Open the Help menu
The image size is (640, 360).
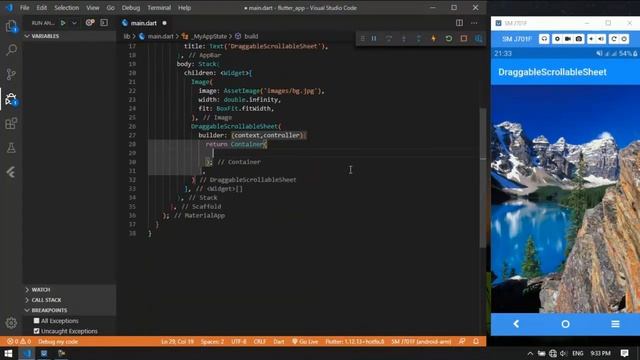184,8
